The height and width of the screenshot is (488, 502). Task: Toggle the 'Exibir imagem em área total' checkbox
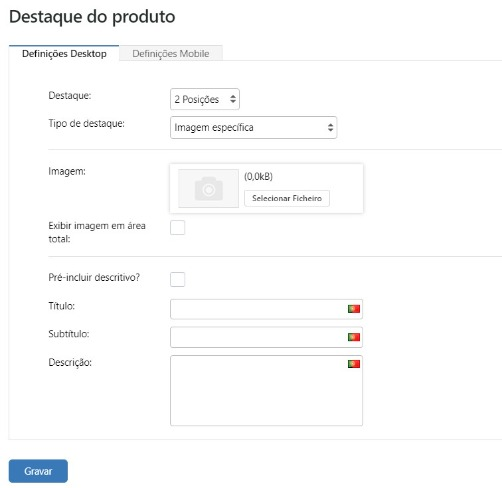click(177, 227)
